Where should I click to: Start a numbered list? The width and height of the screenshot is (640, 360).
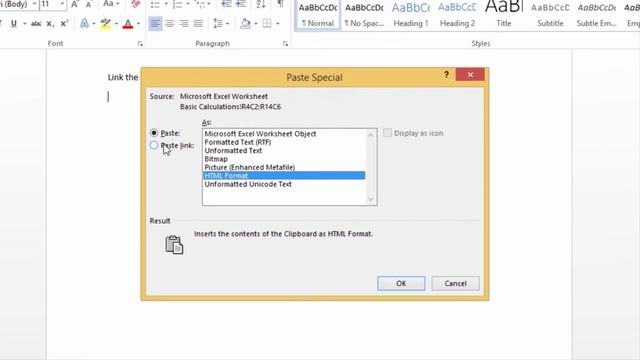coord(177,4)
